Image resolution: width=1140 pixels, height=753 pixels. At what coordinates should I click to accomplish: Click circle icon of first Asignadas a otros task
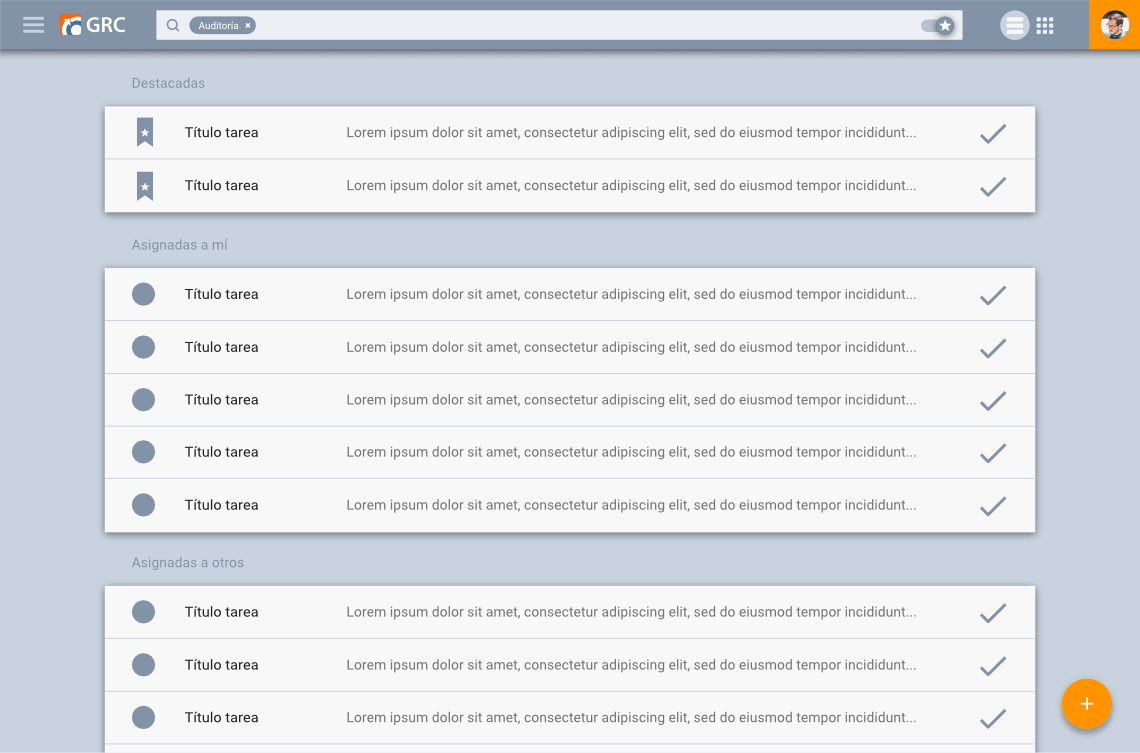click(143, 611)
